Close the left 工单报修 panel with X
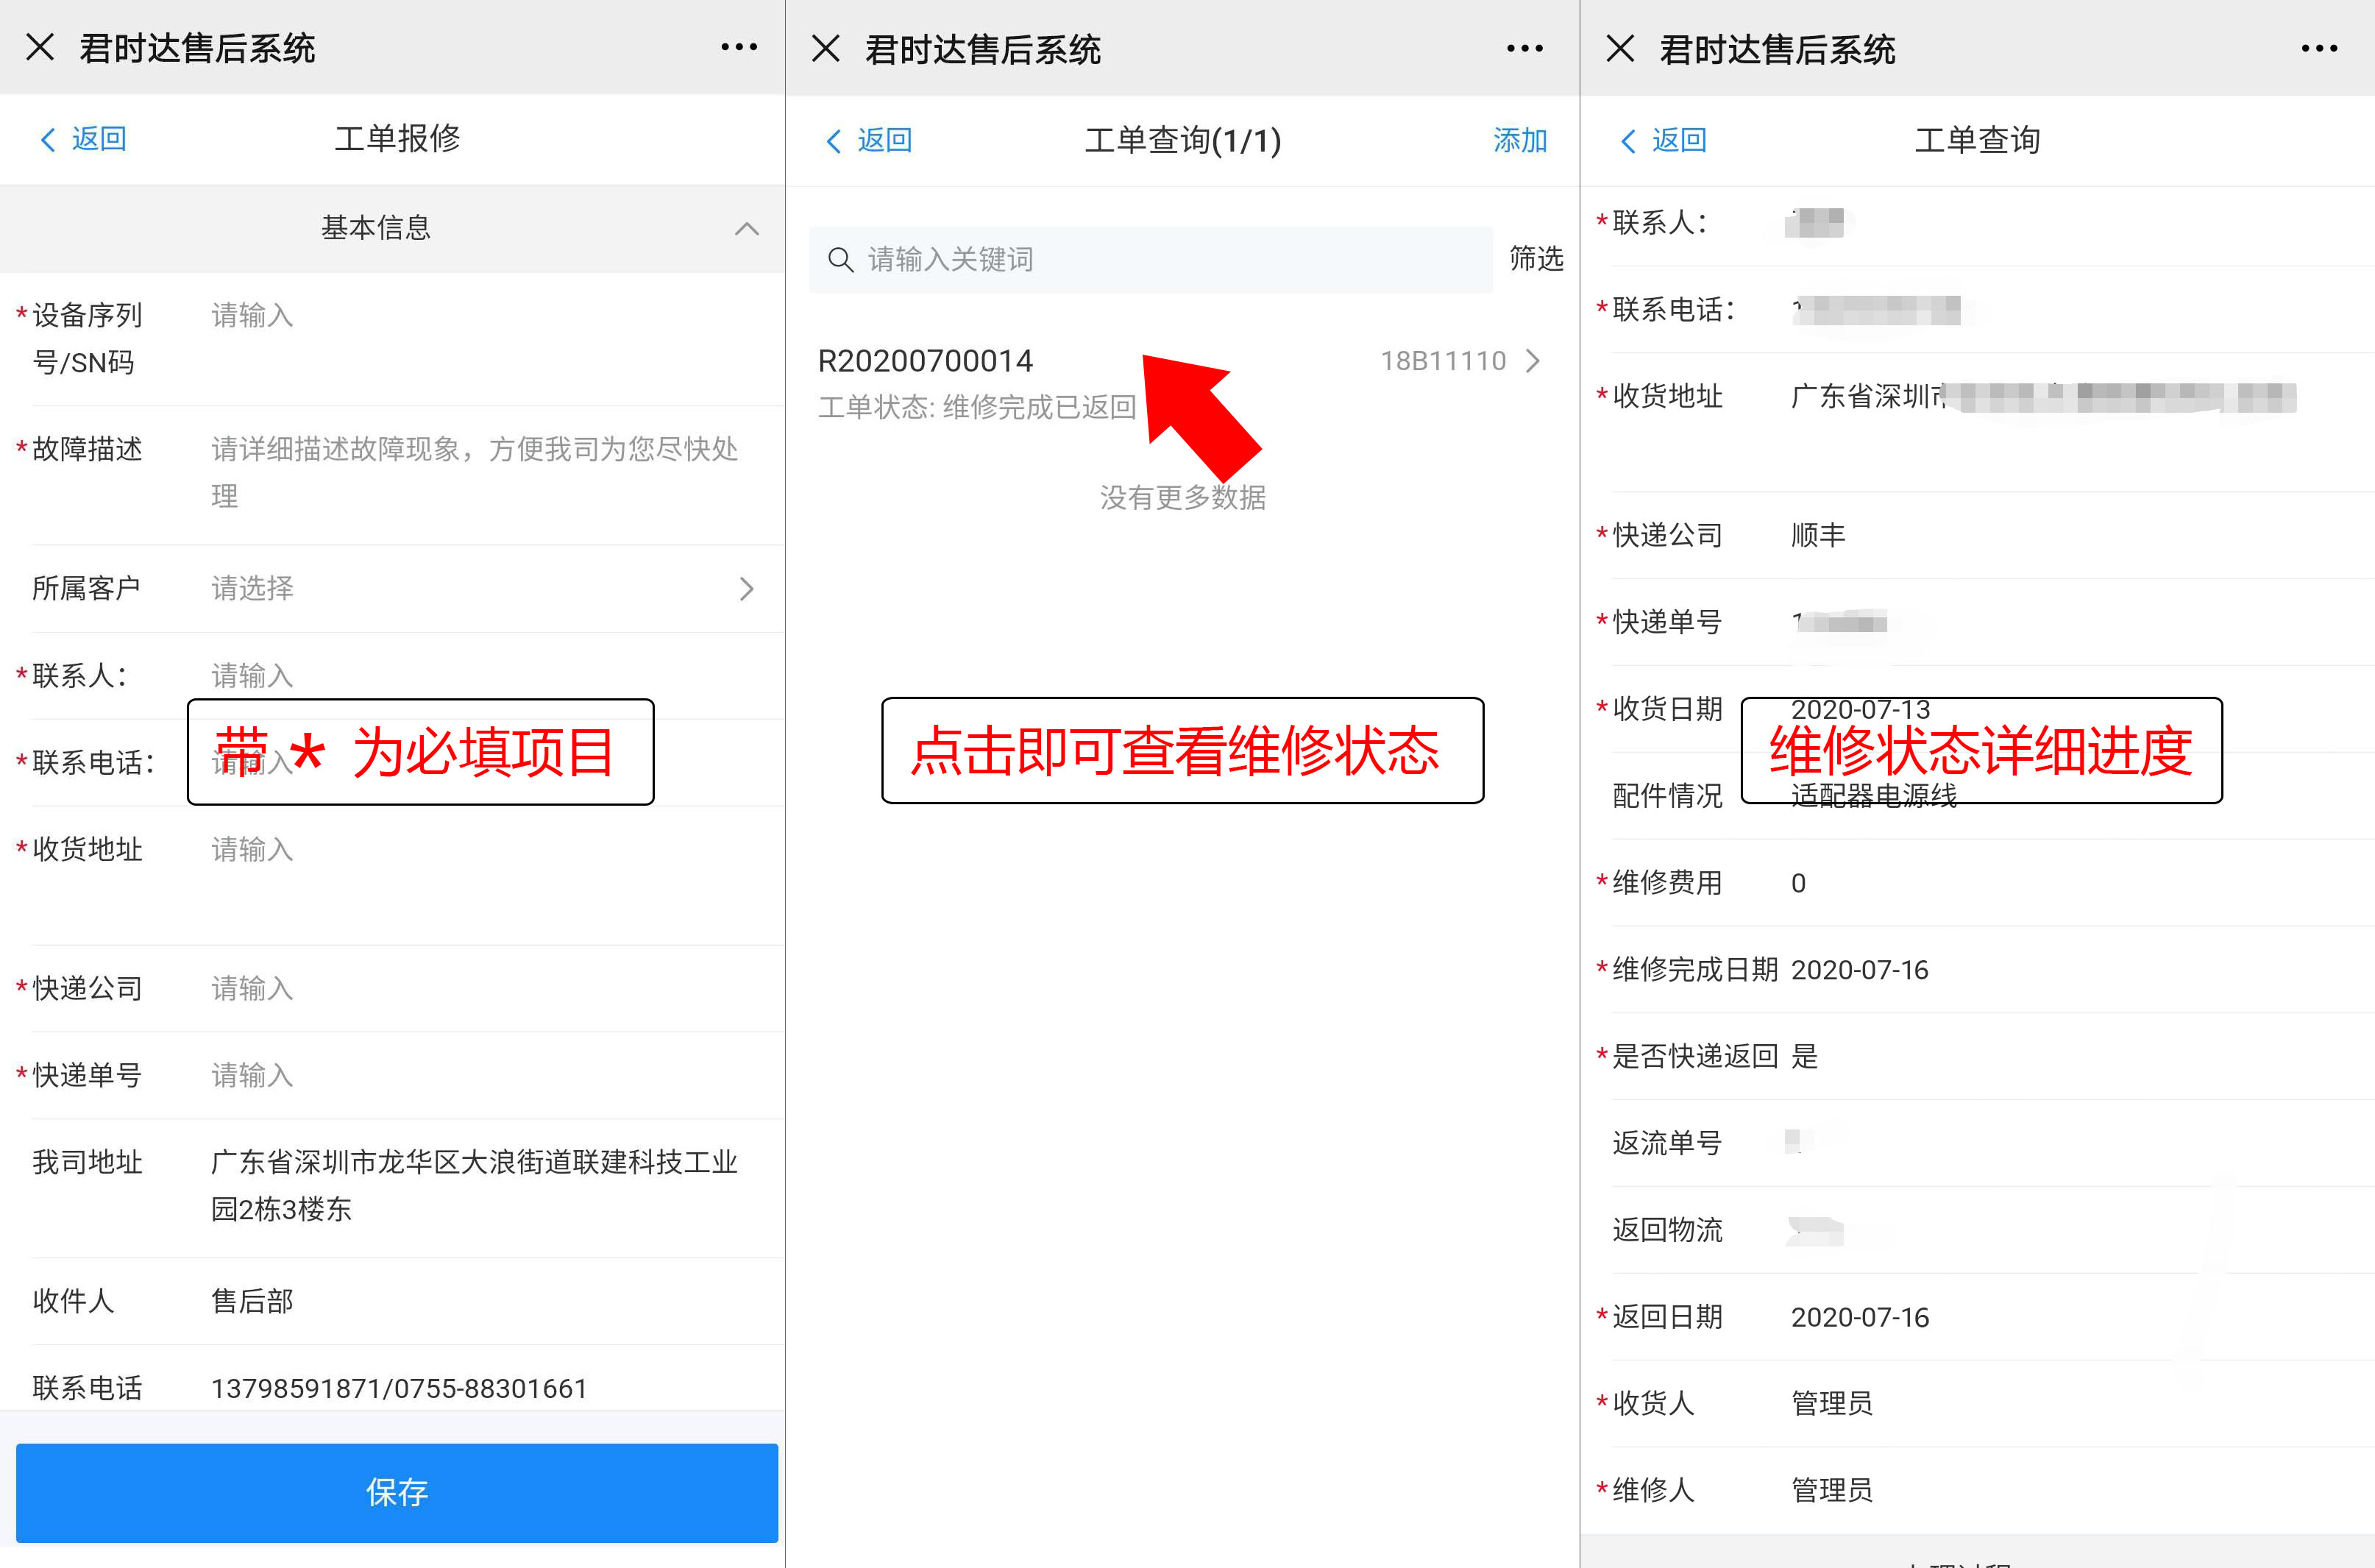 tap(40, 47)
